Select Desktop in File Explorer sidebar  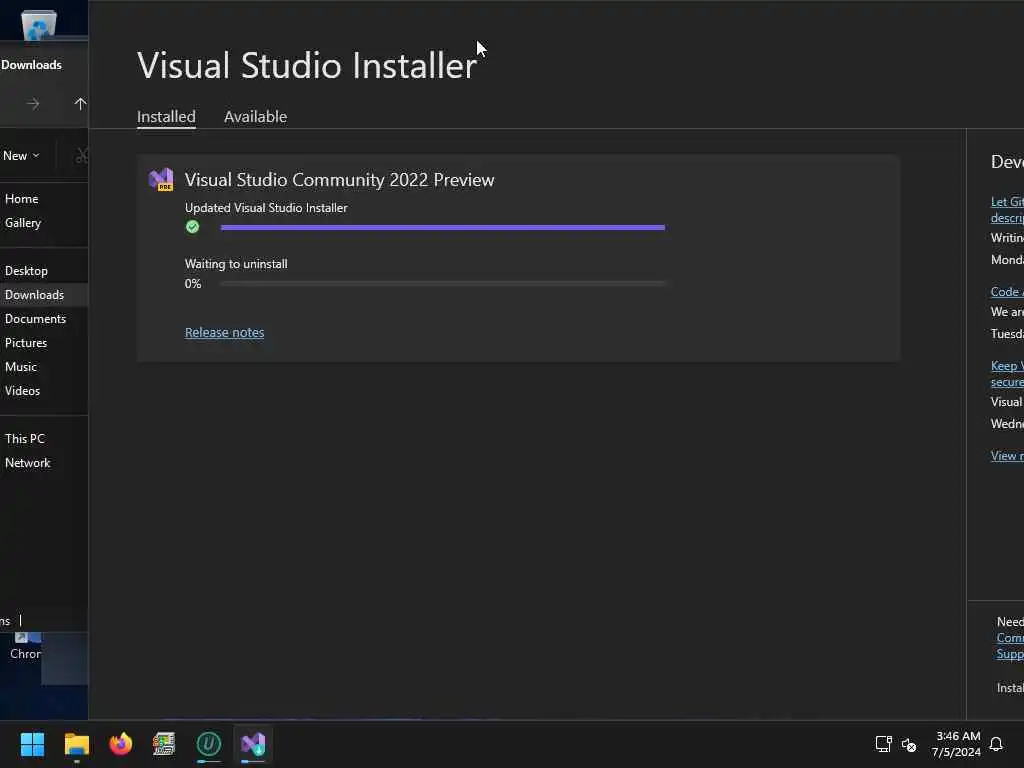(44, 270)
